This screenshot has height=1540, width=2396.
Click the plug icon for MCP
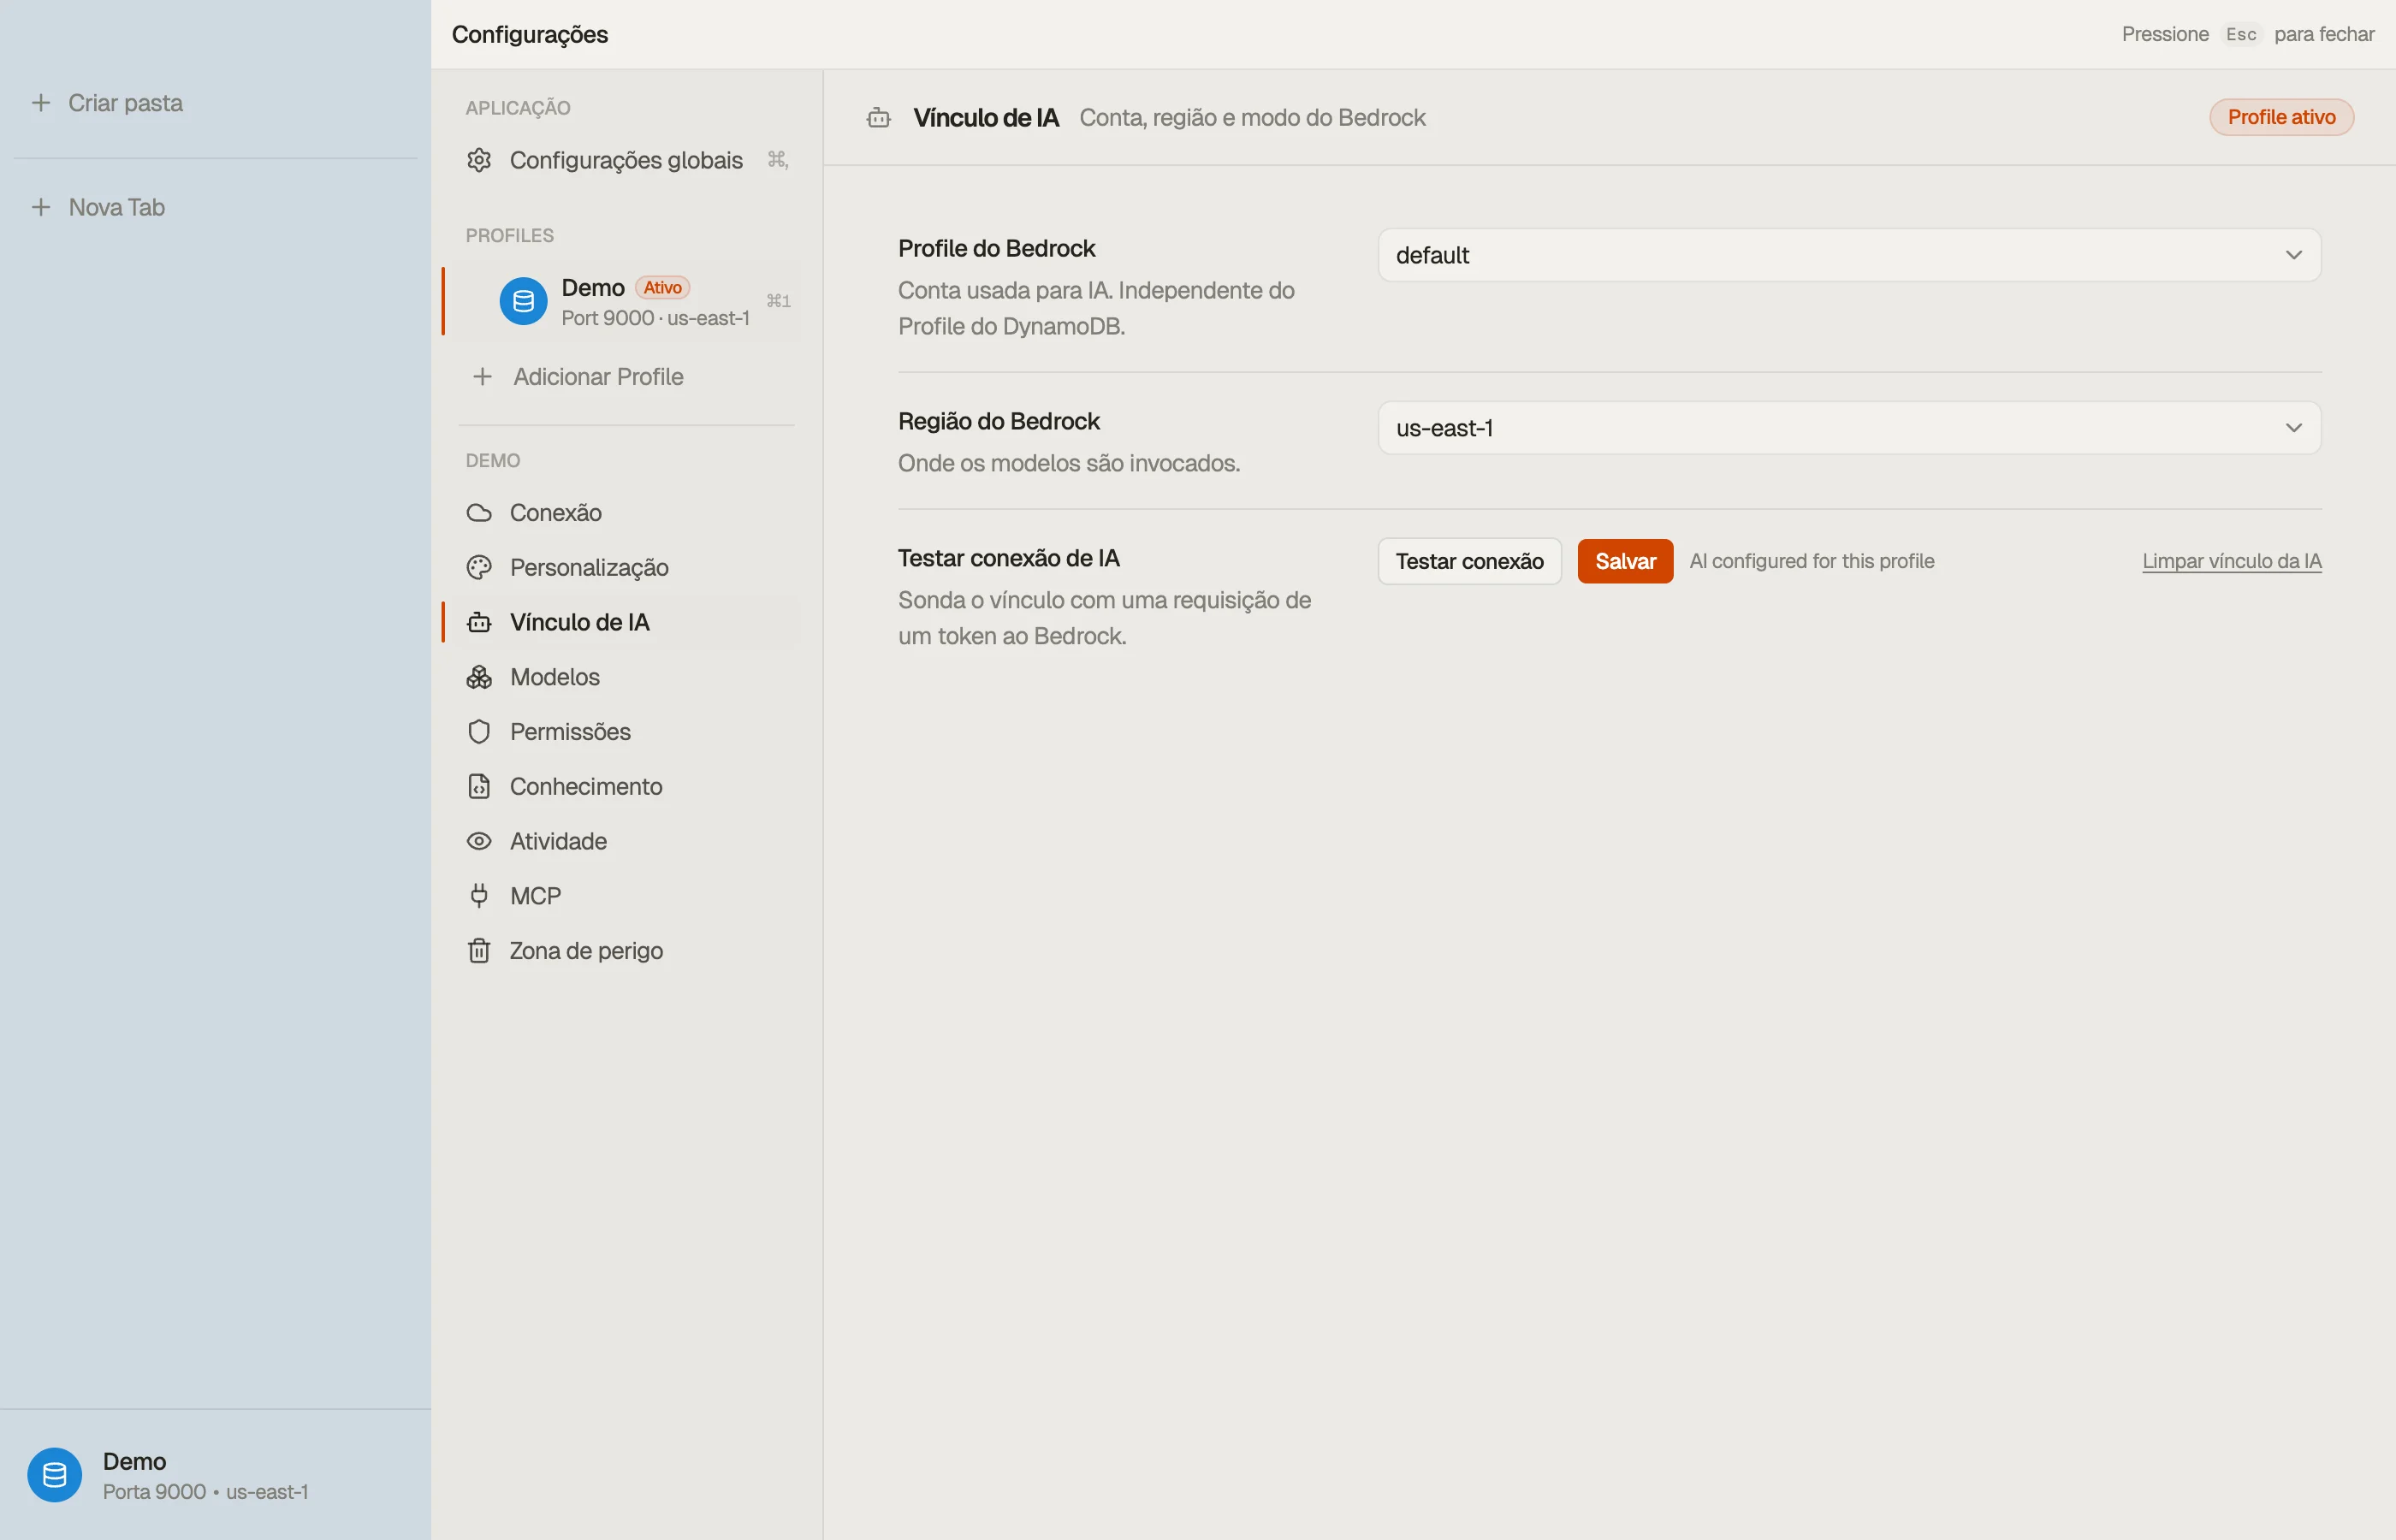tap(479, 896)
